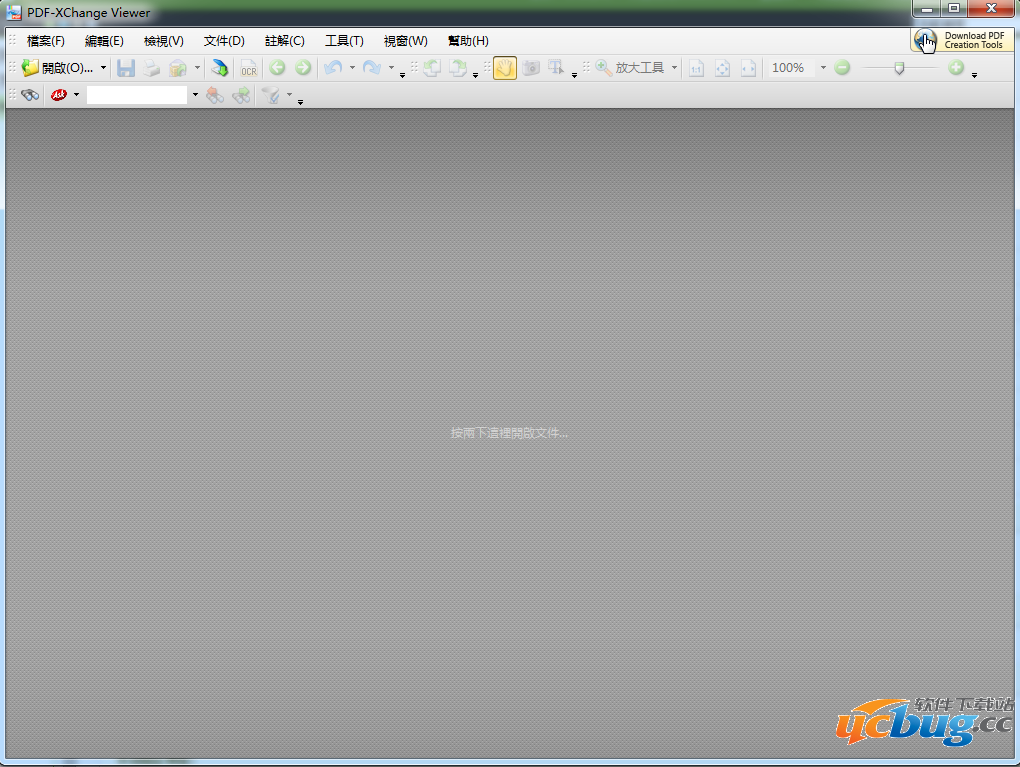1020x767 pixels.
Task: Click the Download PDF Creation Tools button
Action: [x=962, y=40]
